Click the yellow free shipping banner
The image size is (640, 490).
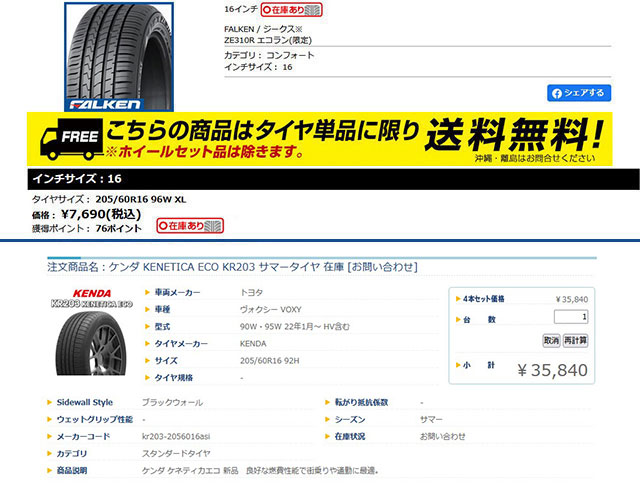pyautogui.click(x=320, y=139)
